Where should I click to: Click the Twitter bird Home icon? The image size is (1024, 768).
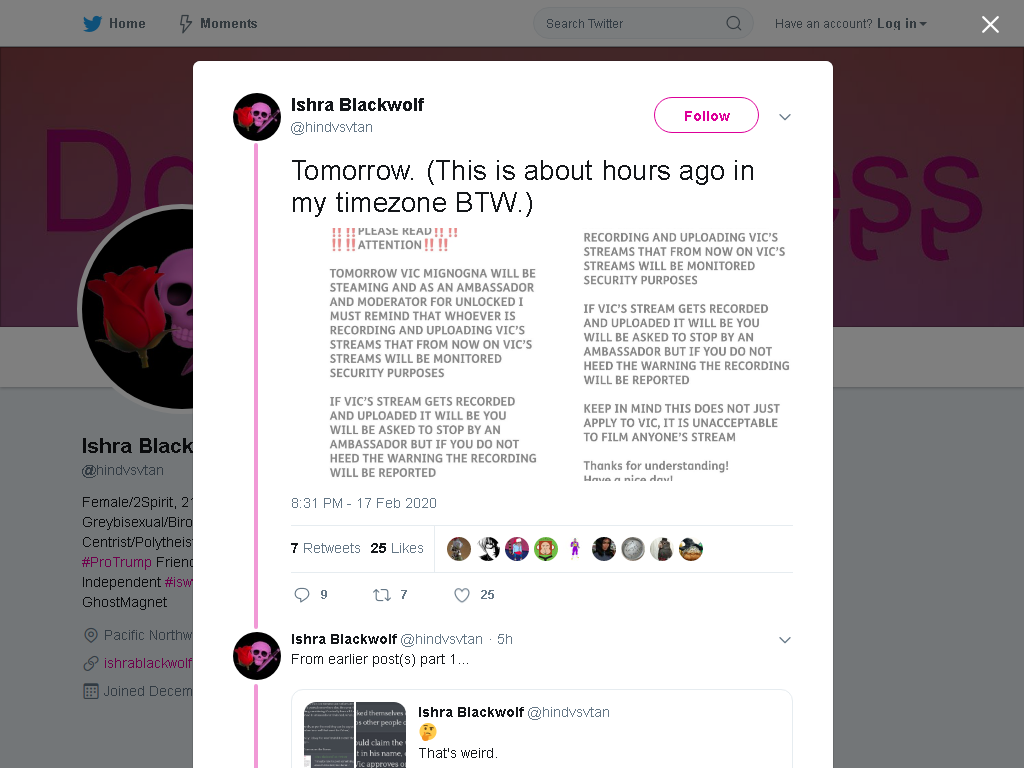pyautogui.click(x=92, y=24)
